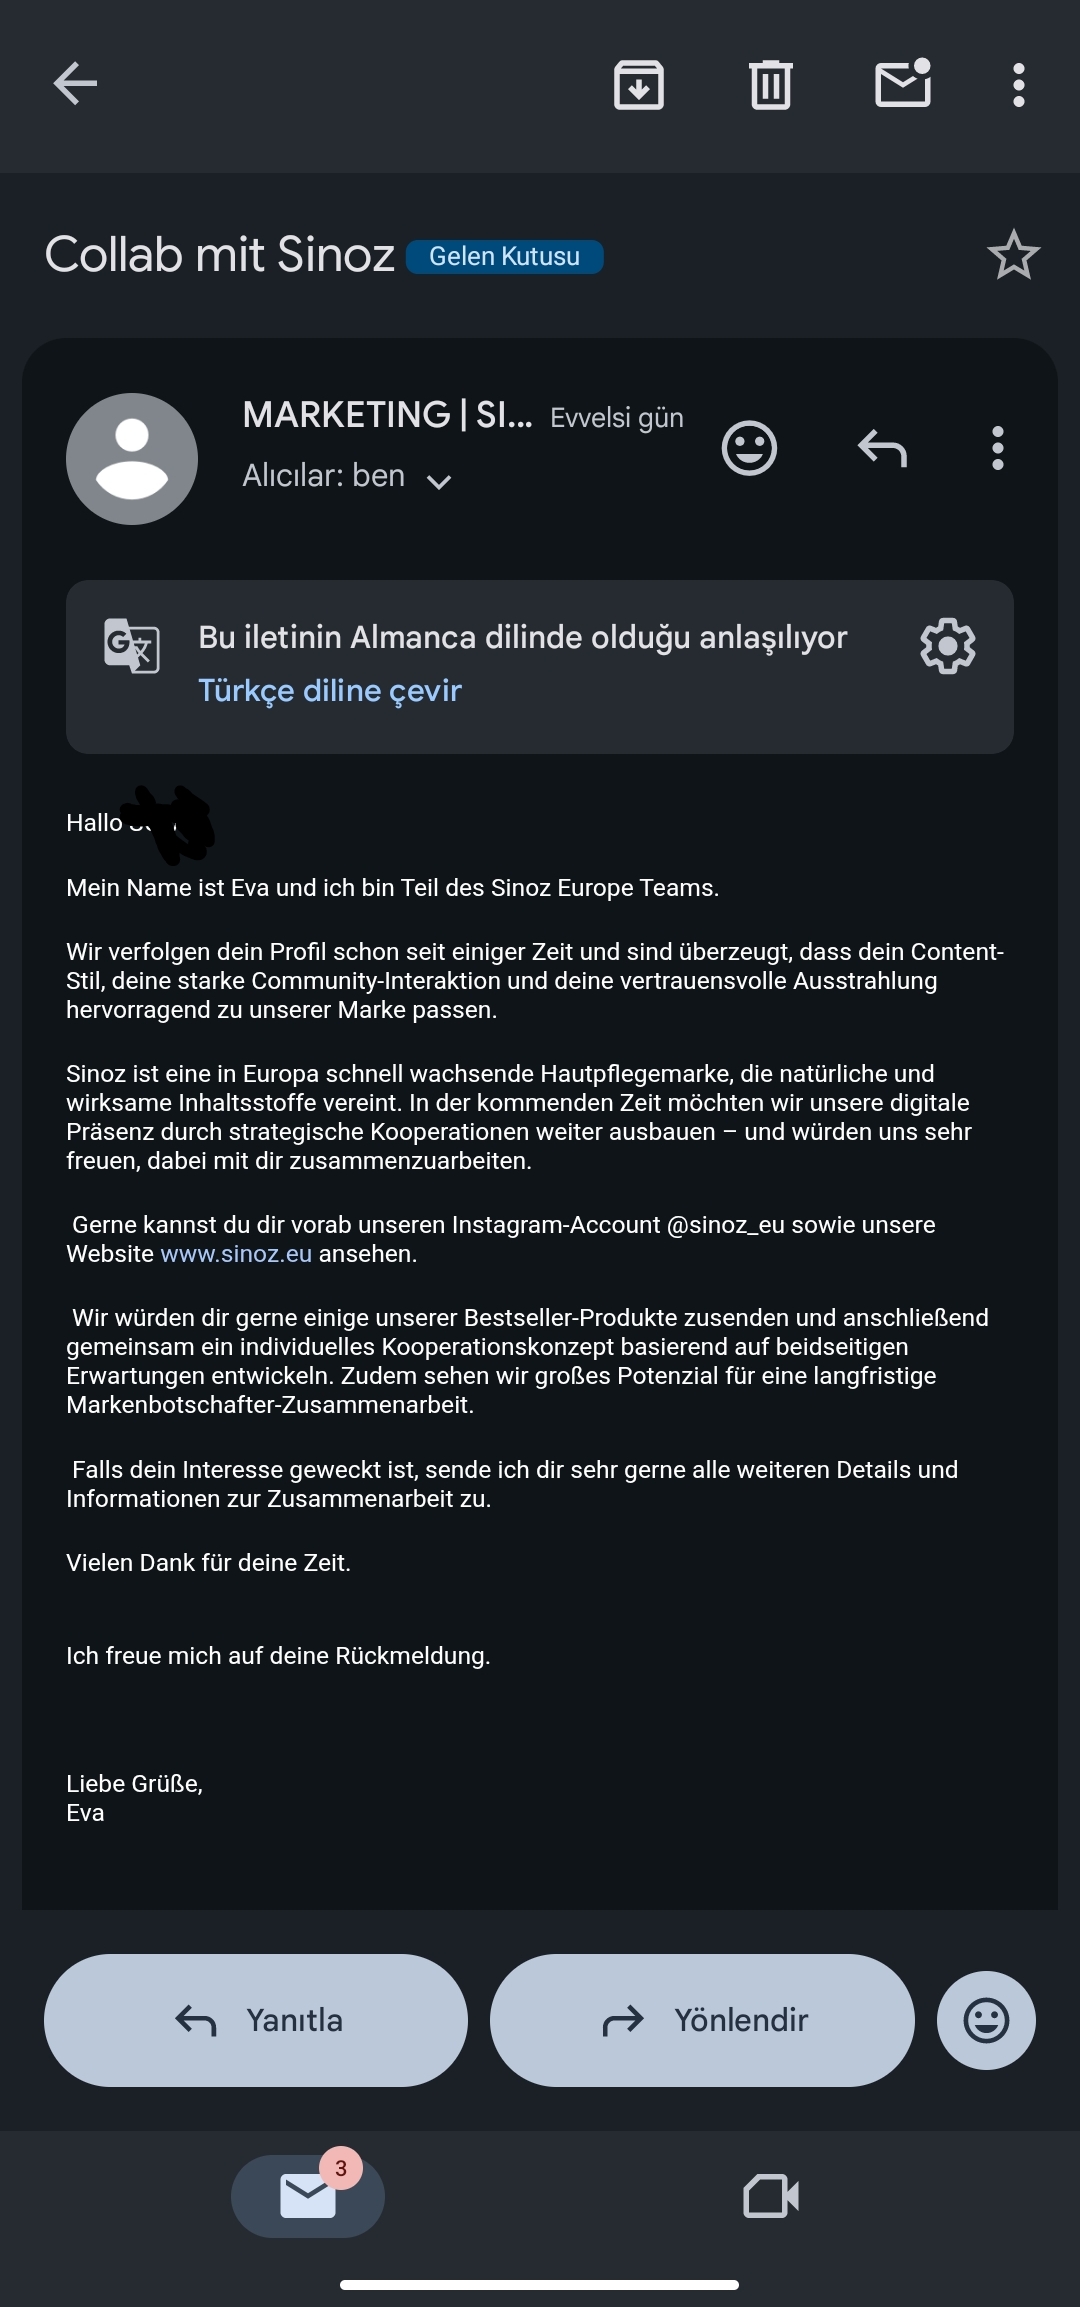Tap the Gelen Kutusu label chip
1080x2307 pixels.
click(x=505, y=257)
